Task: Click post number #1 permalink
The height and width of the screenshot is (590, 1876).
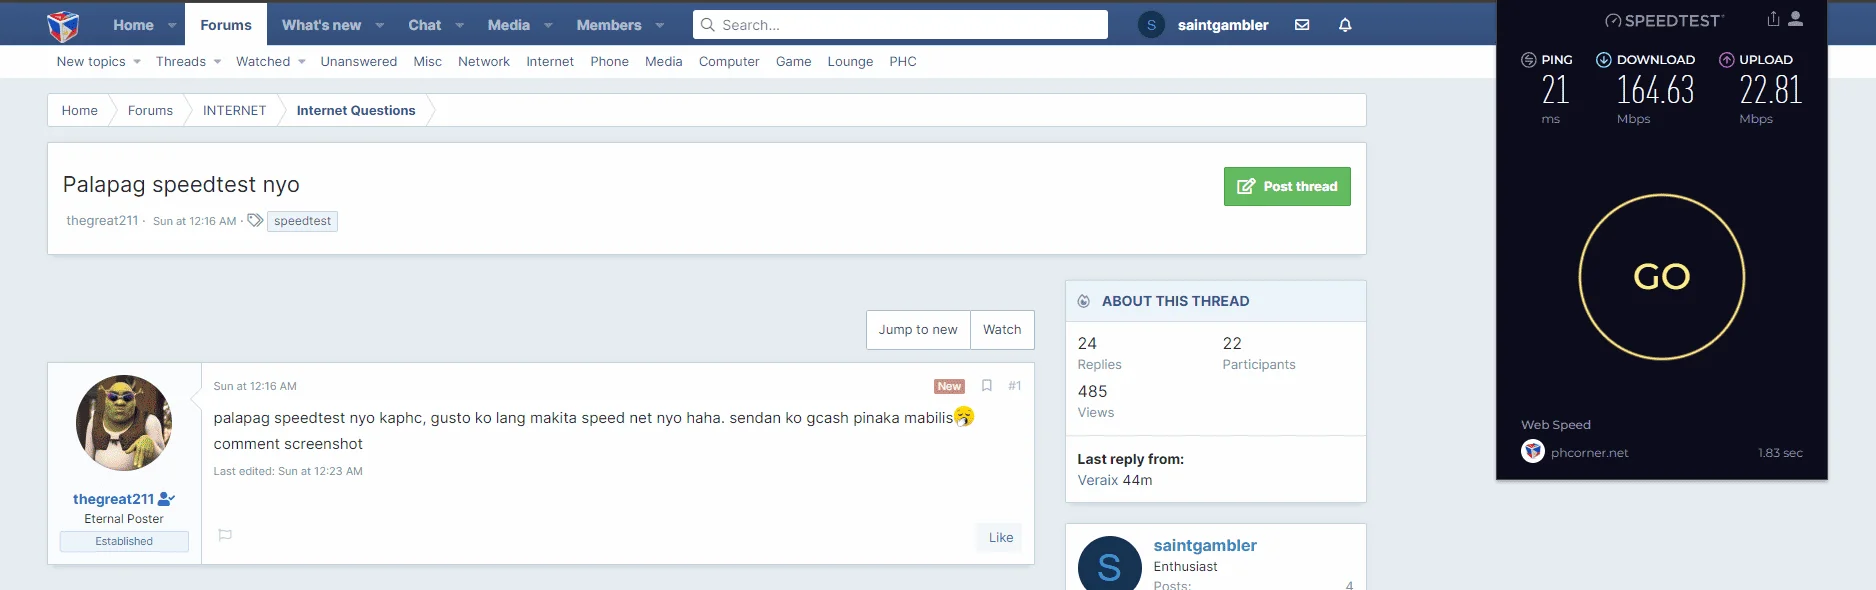Action: (1015, 386)
